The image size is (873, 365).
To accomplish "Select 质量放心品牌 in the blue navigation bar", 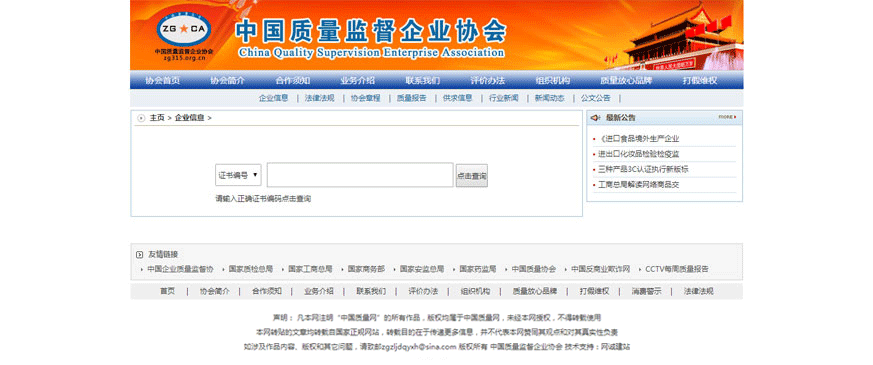I will tap(626, 80).
